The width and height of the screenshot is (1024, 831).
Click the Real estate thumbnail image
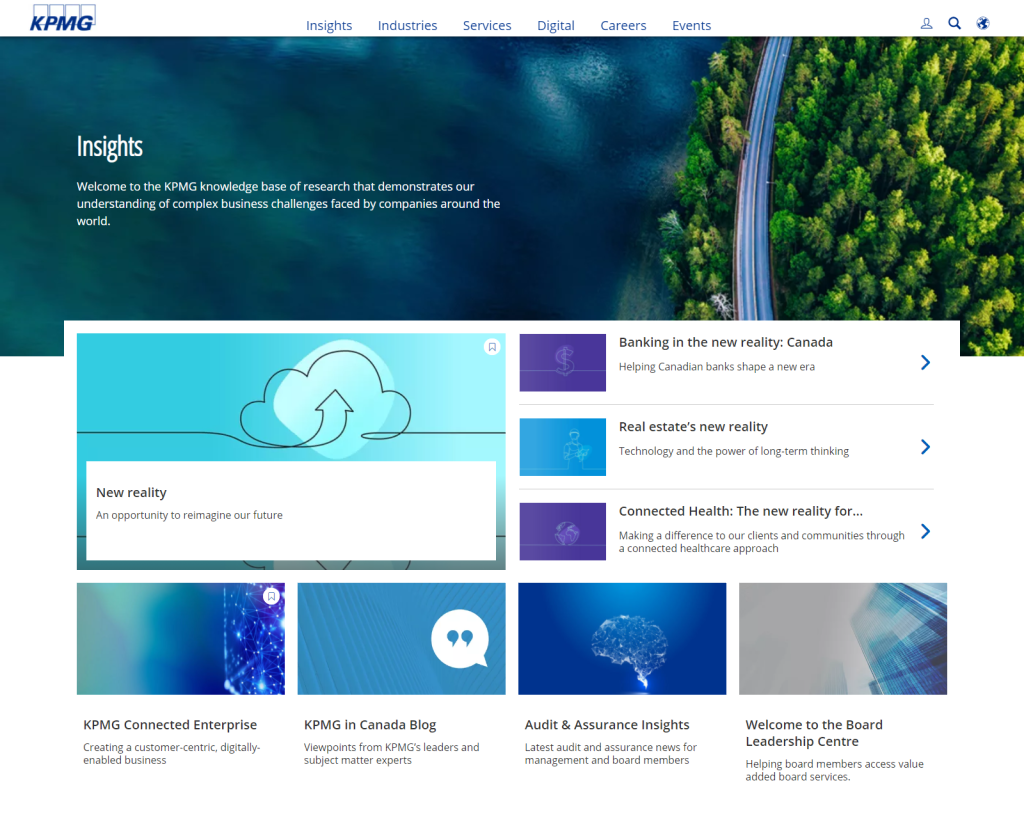click(x=562, y=447)
